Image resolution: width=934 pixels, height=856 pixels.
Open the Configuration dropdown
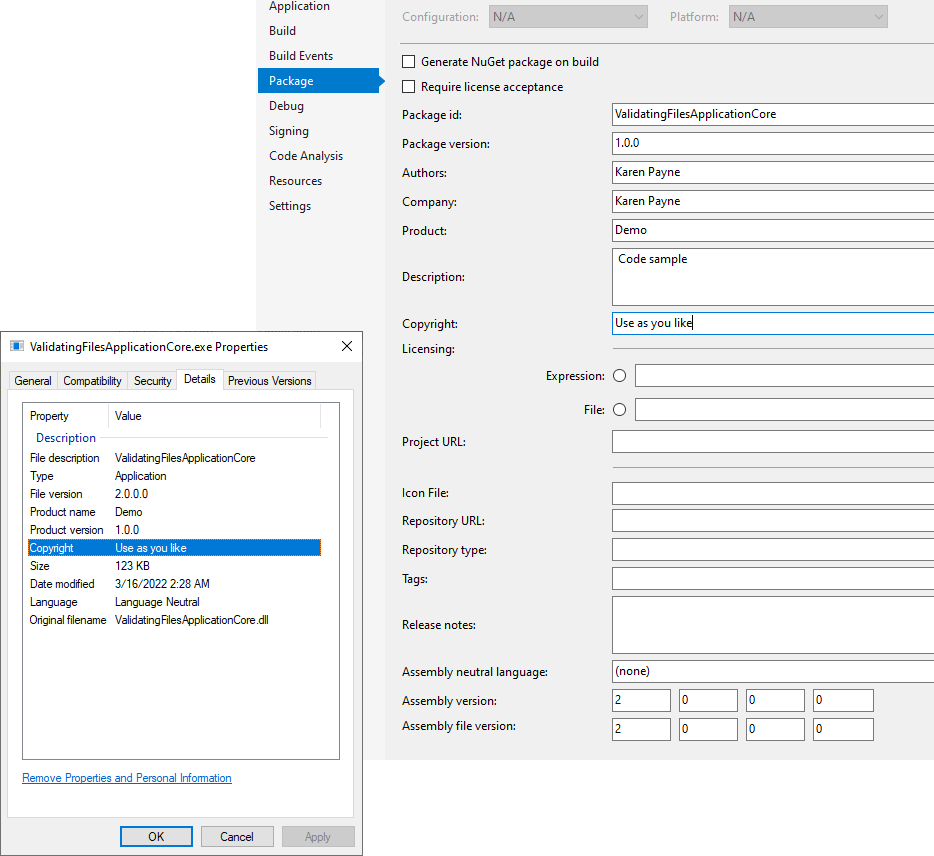(568, 17)
